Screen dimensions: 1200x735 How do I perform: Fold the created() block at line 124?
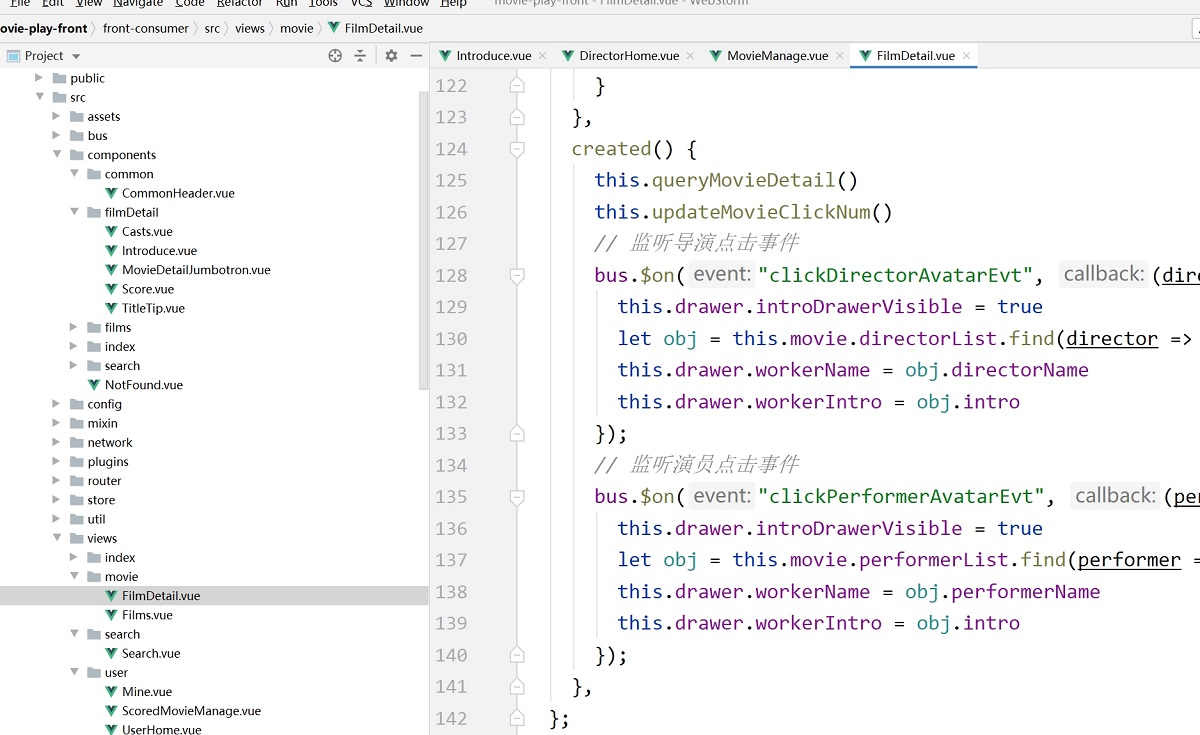click(x=517, y=149)
